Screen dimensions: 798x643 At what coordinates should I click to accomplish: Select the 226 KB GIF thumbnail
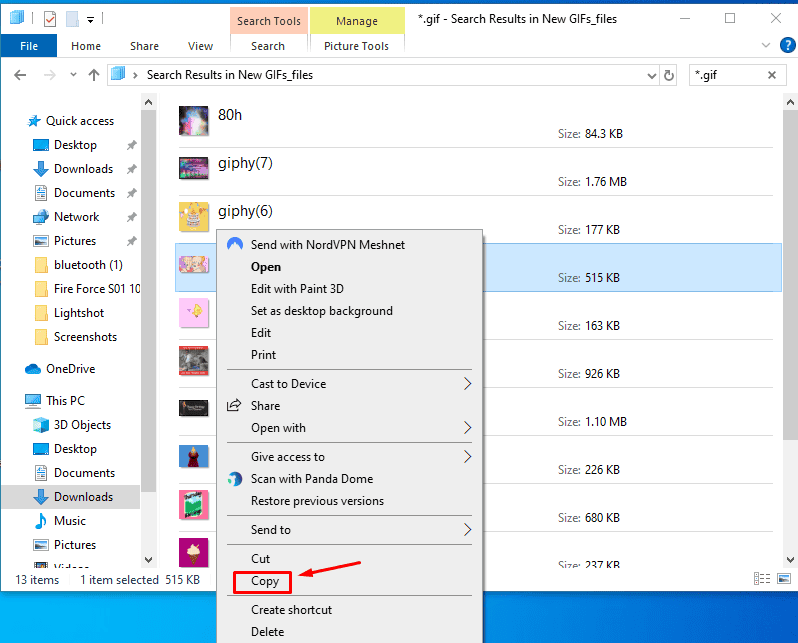click(x=193, y=456)
